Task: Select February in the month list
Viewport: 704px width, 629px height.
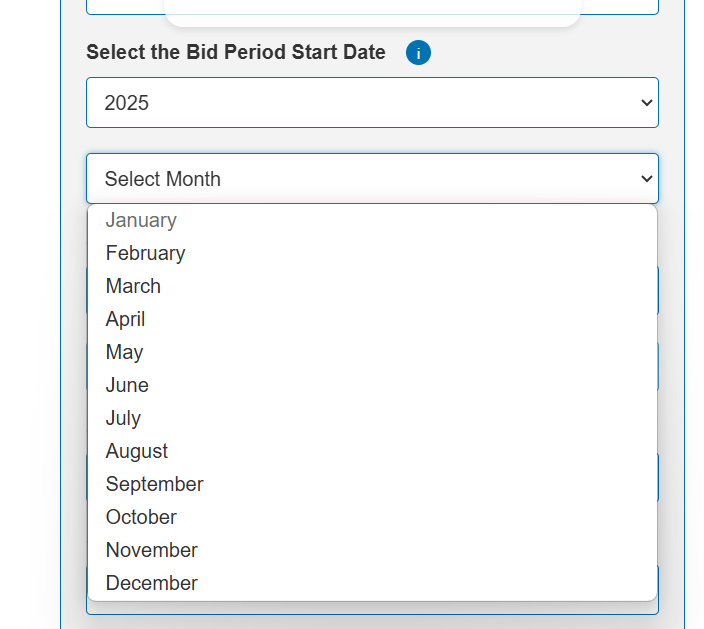Action: (145, 253)
